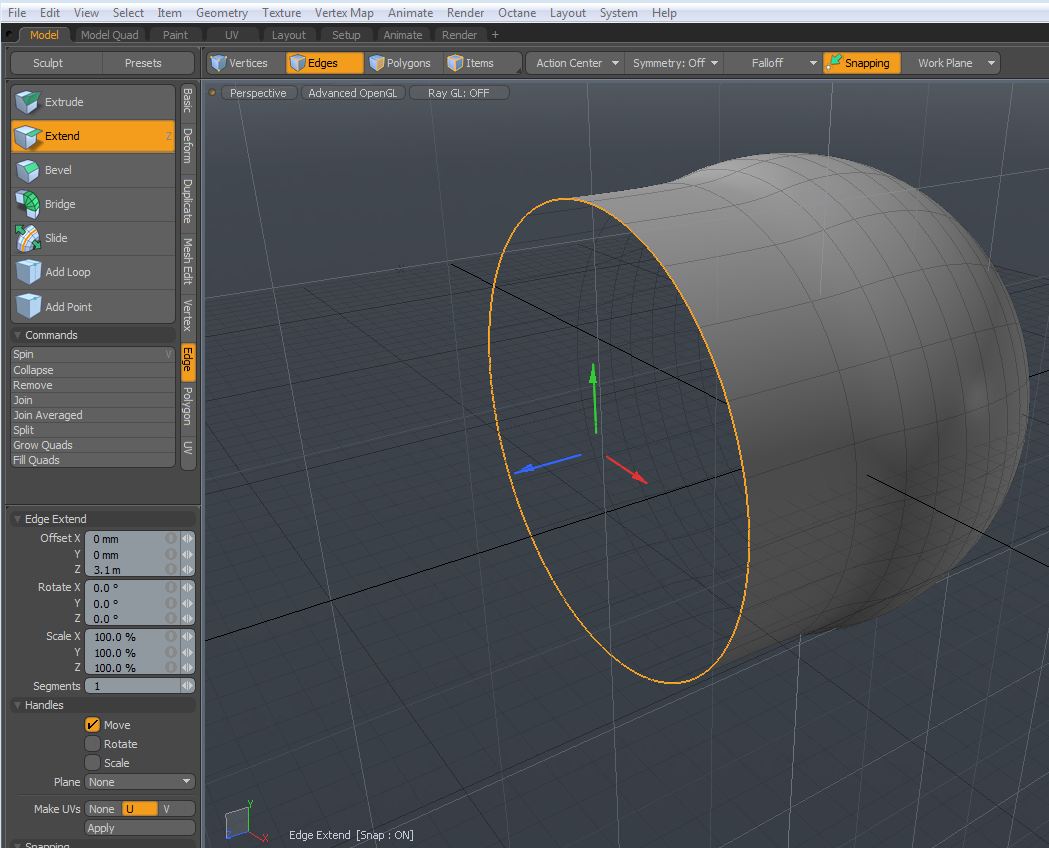The width and height of the screenshot is (1049, 848).
Task: Open the Action Center dropdown
Action: (576, 63)
